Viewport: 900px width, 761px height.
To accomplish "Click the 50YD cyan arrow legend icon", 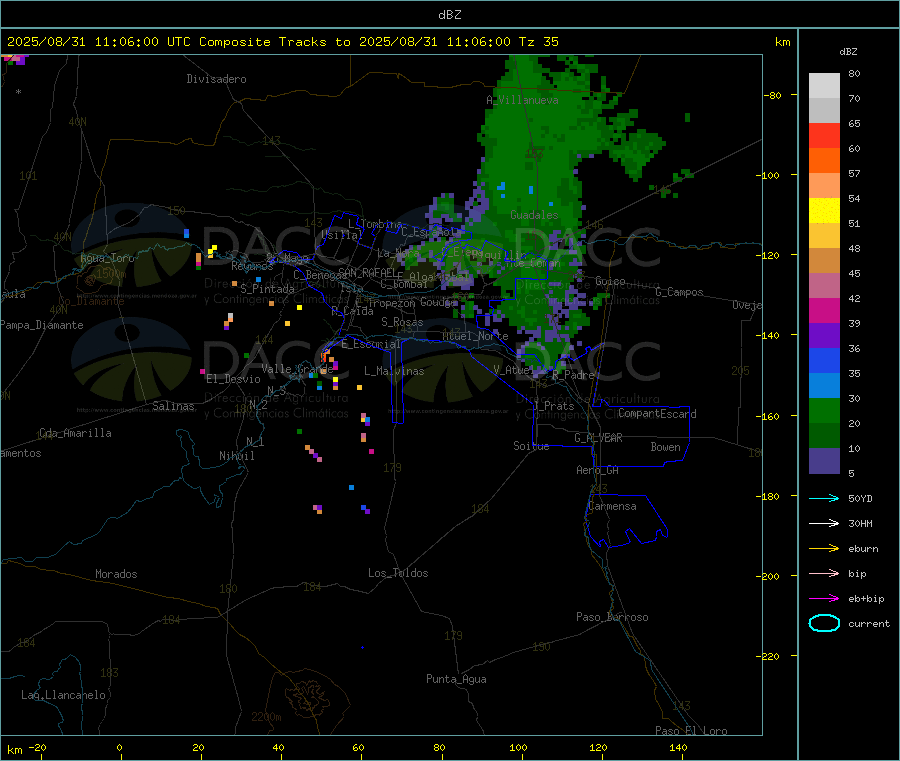I will (824, 498).
